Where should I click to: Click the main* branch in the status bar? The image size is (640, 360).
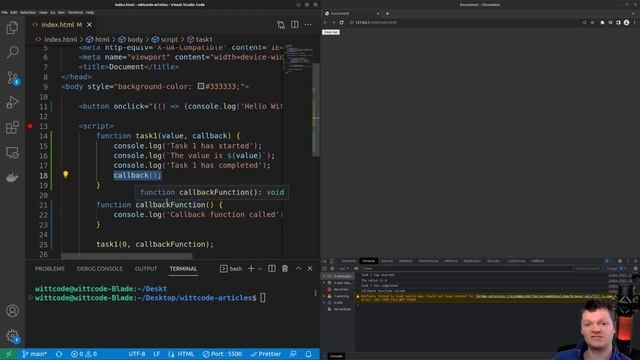[34, 354]
